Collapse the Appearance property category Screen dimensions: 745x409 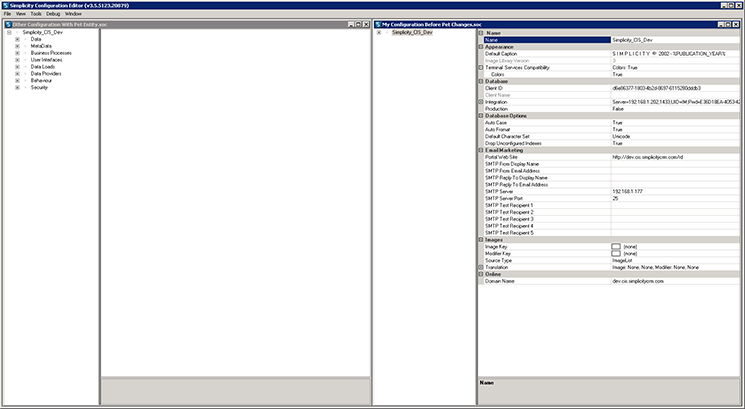[x=481, y=47]
